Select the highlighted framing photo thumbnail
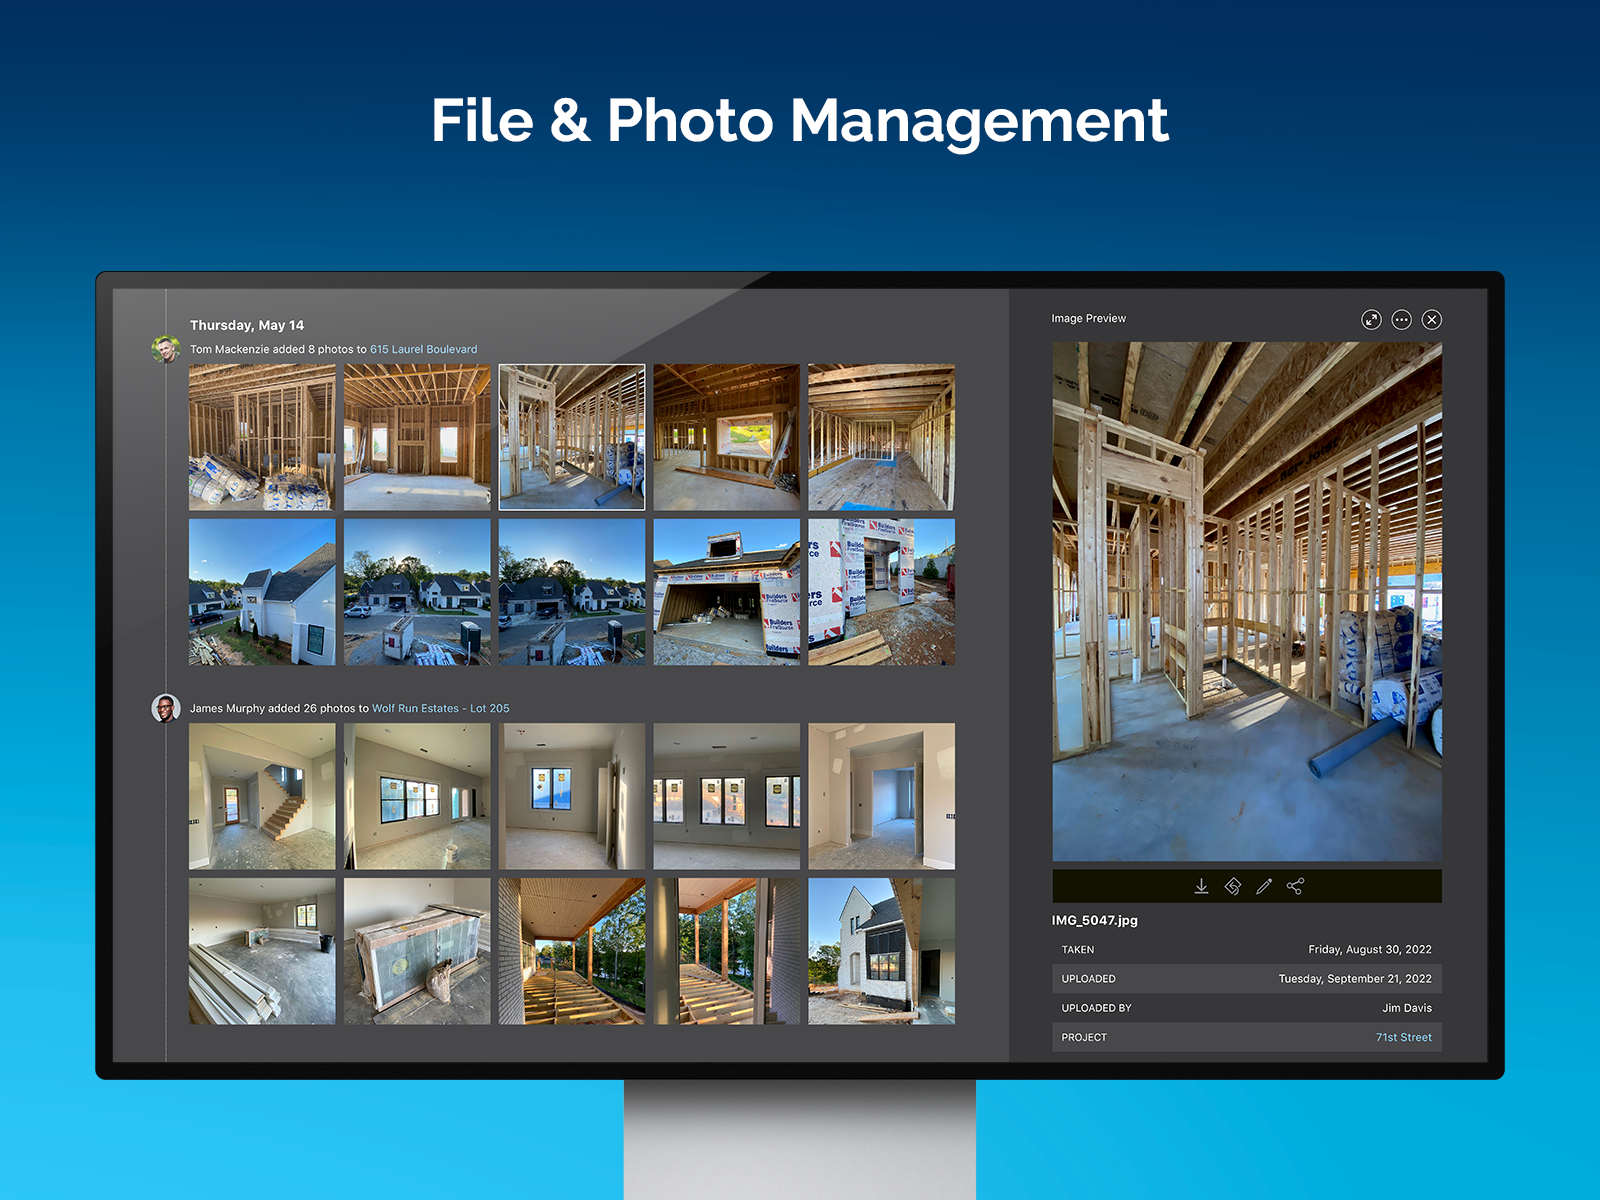1600x1200 pixels. [x=571, y=437]
